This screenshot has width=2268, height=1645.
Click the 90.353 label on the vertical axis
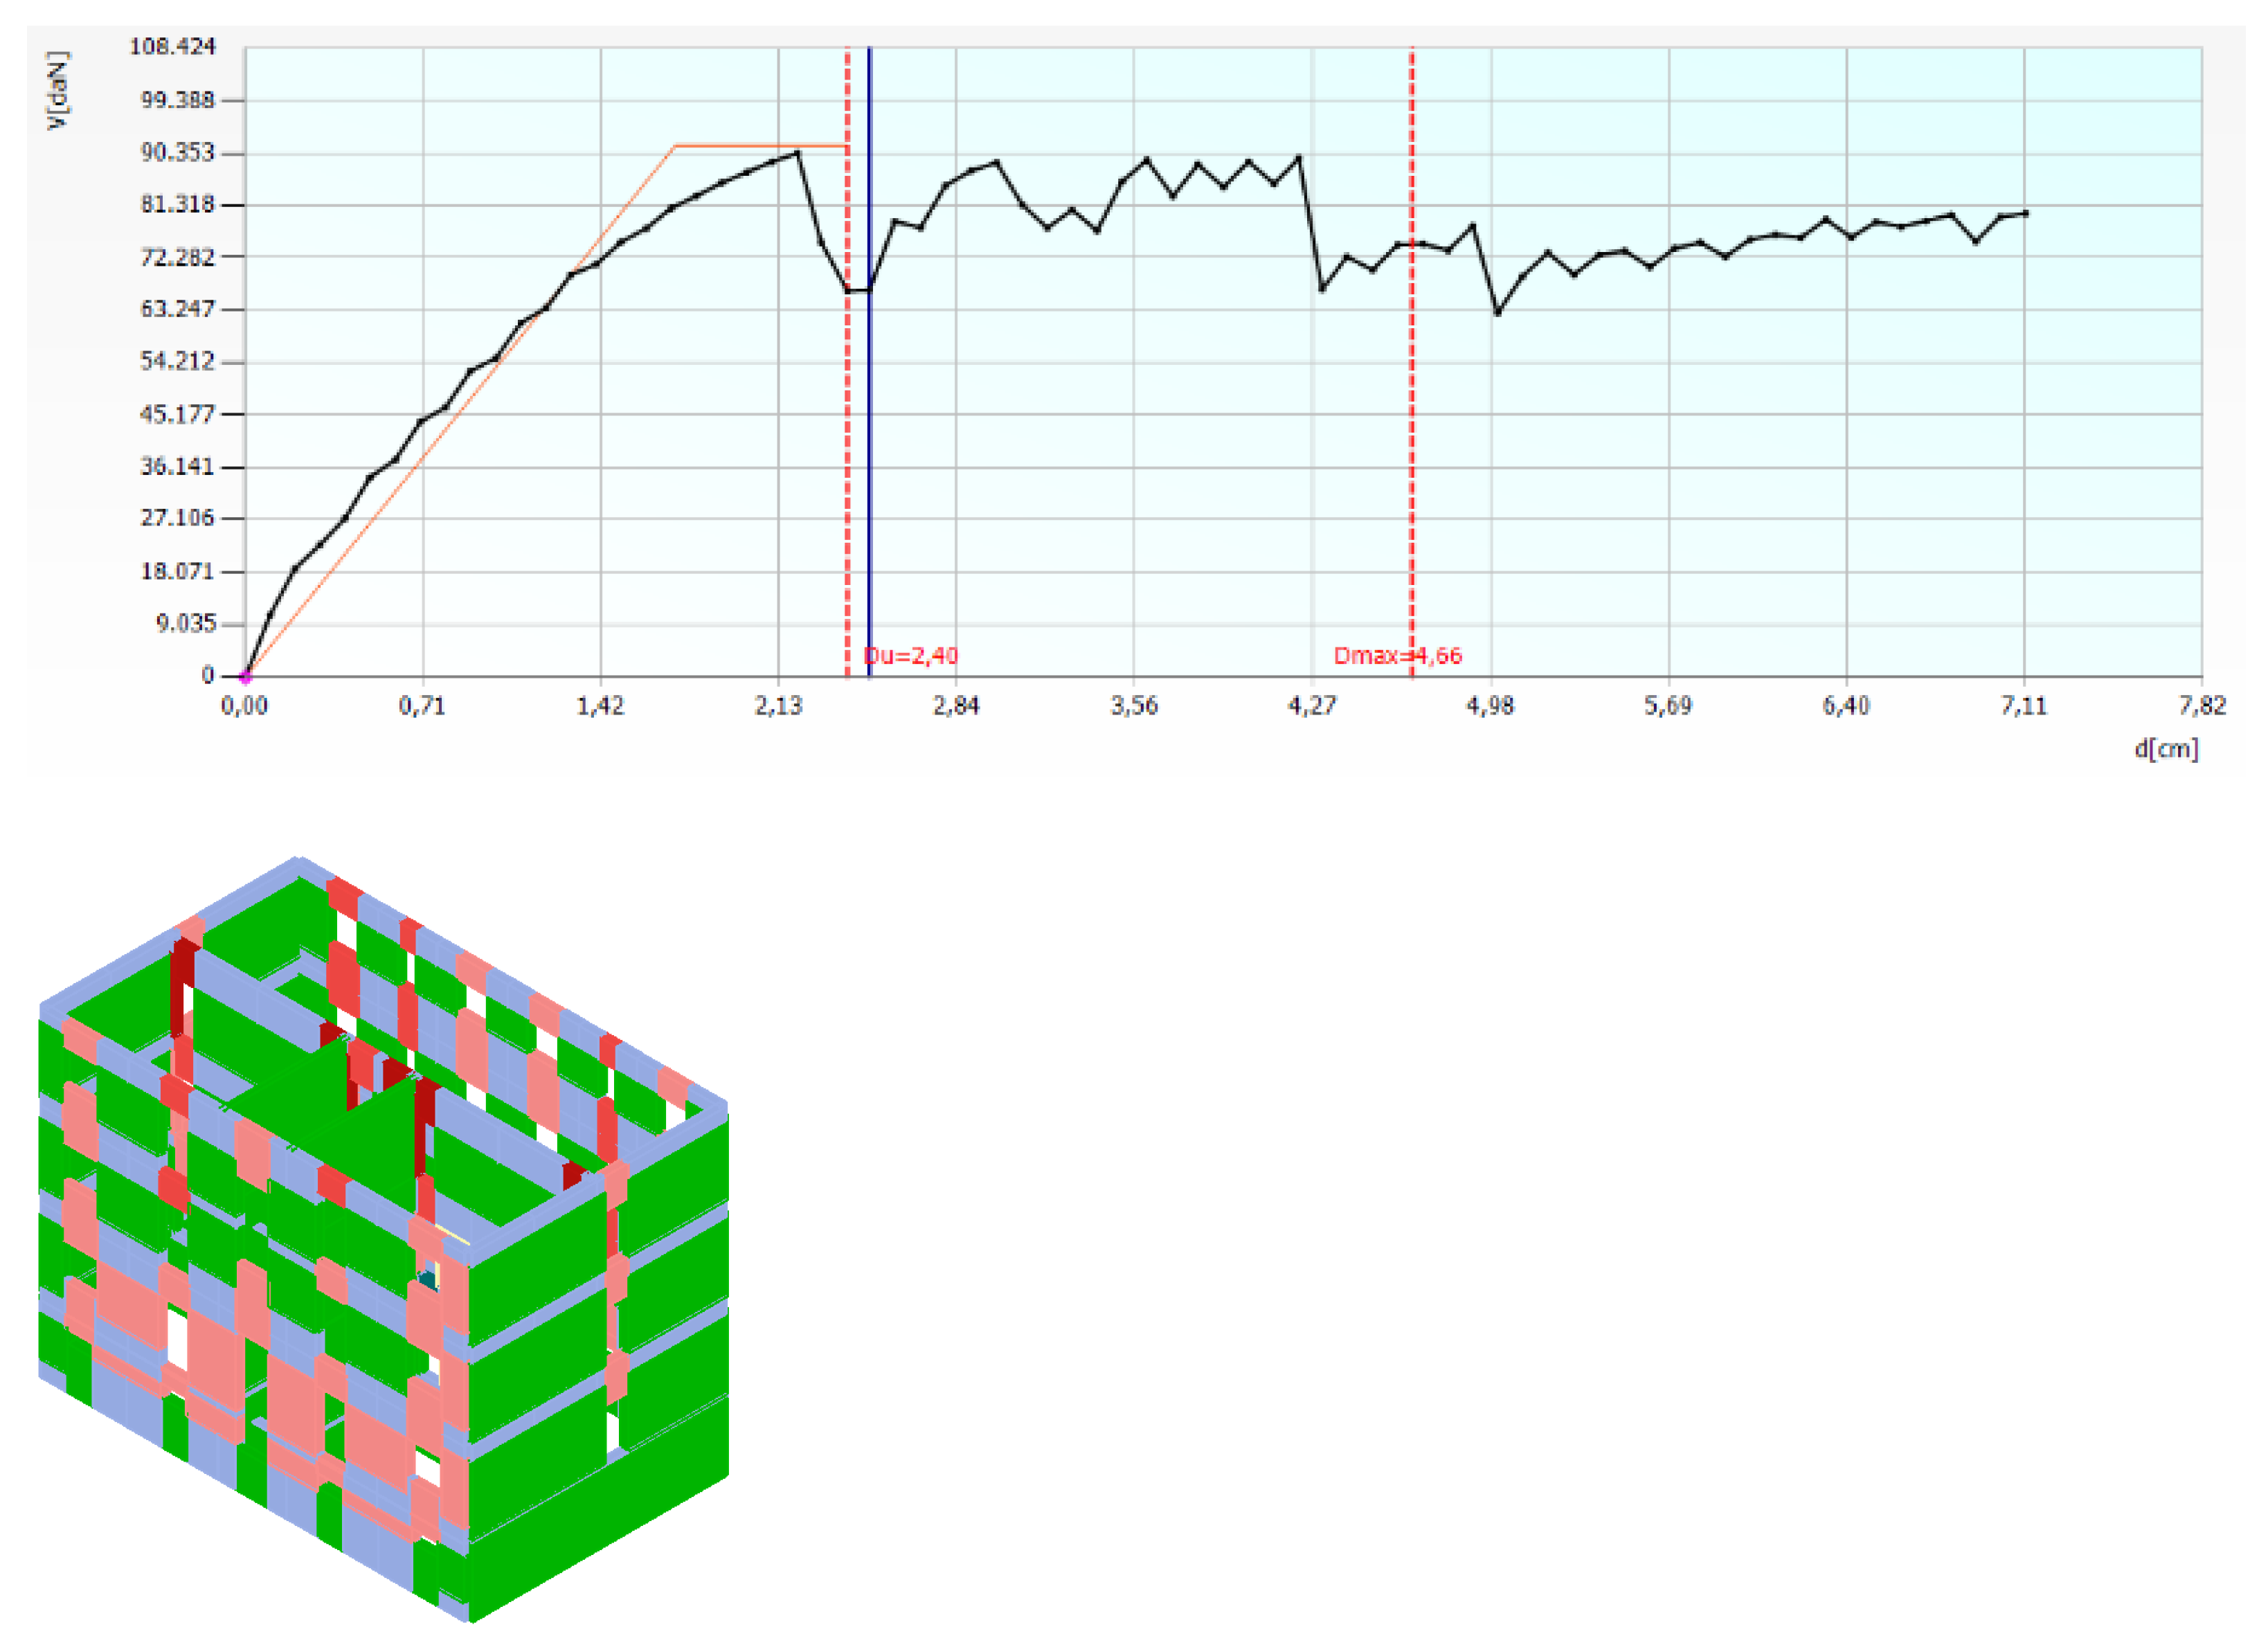[x=177, y=152]
